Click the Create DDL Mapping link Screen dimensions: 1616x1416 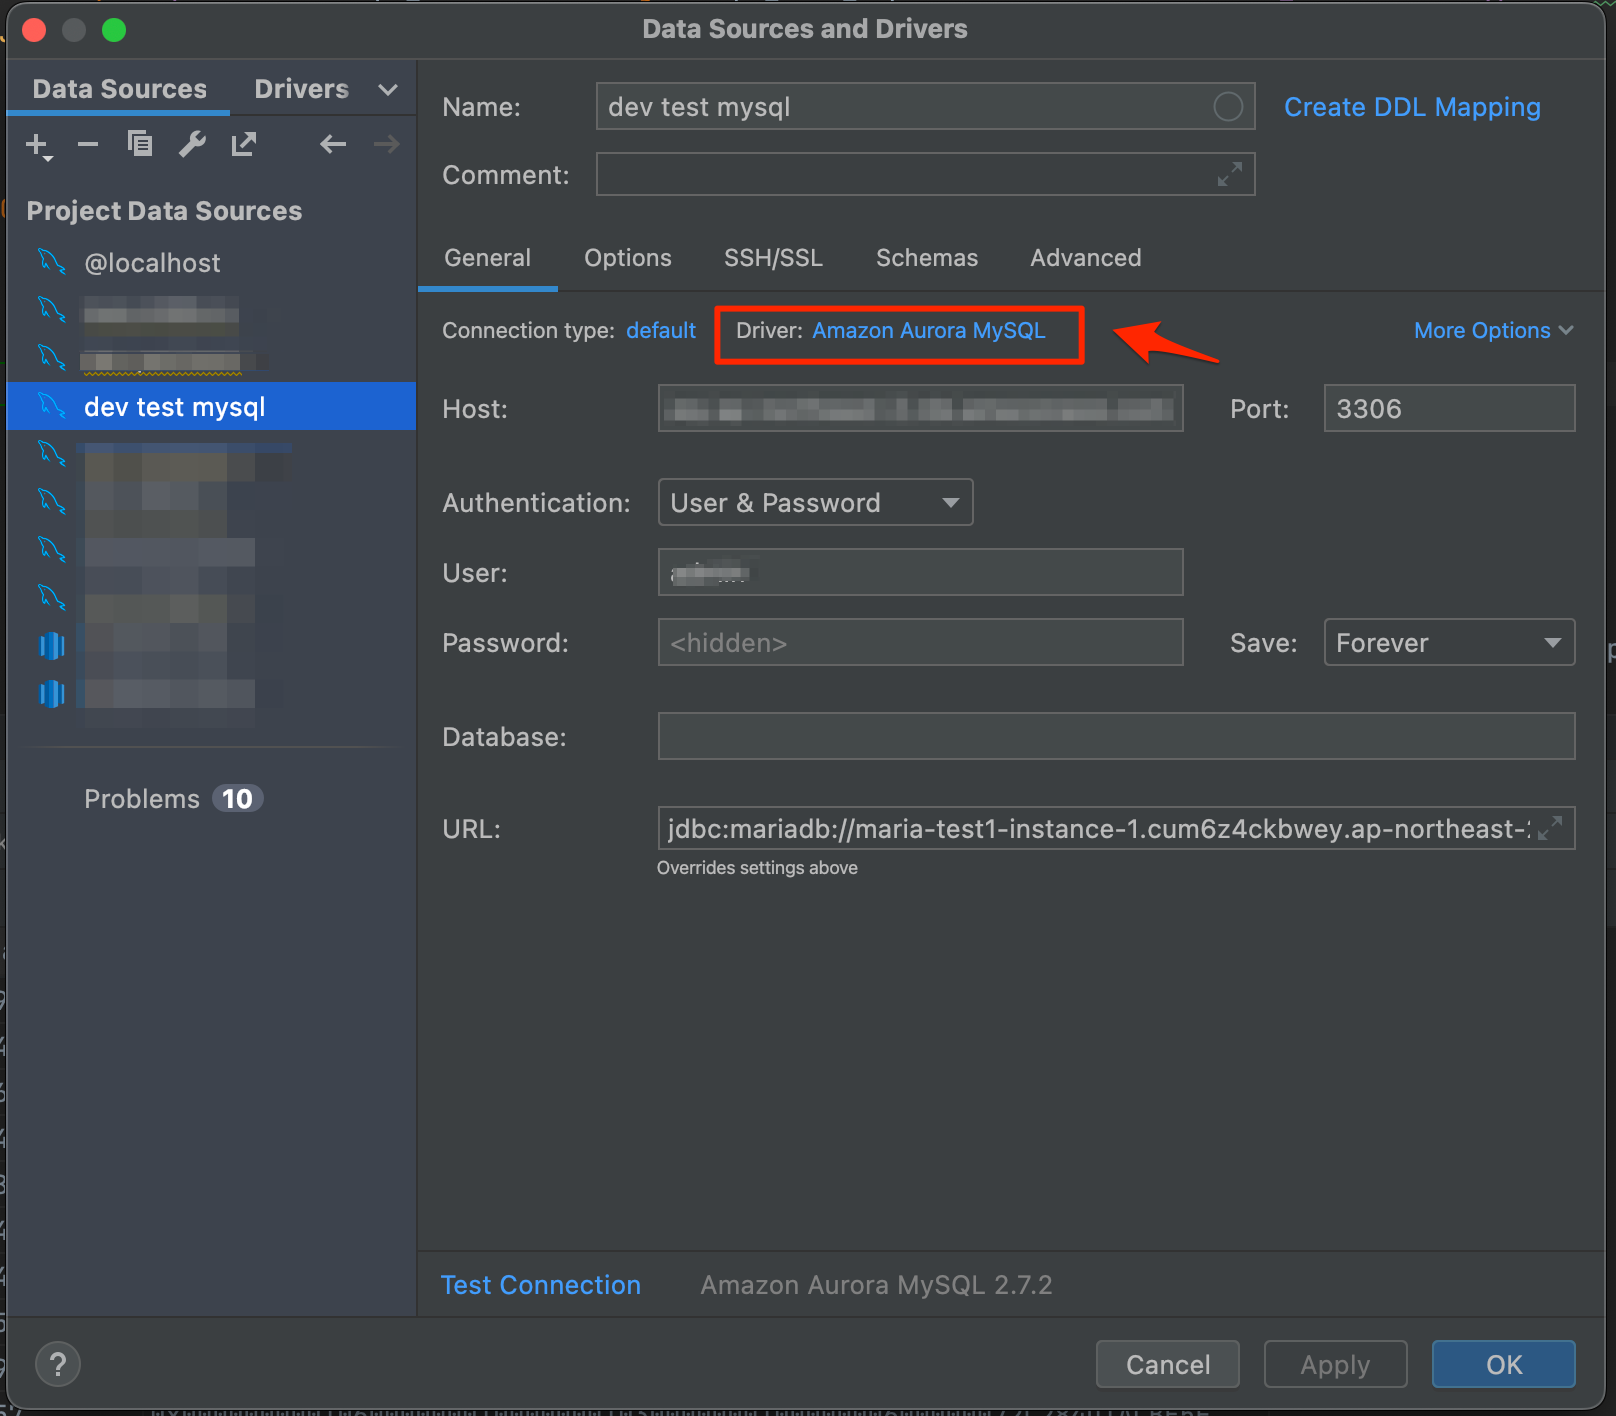[x=1412, y=107]
